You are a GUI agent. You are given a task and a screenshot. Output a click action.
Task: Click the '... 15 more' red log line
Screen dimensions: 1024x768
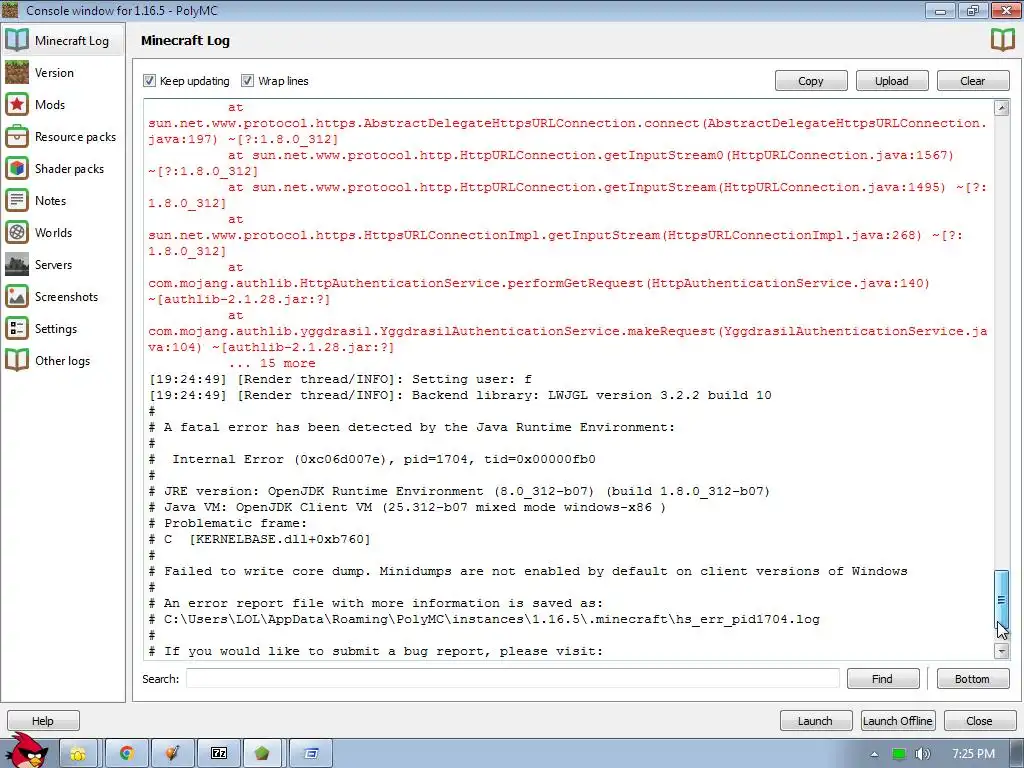coord(272,363)
